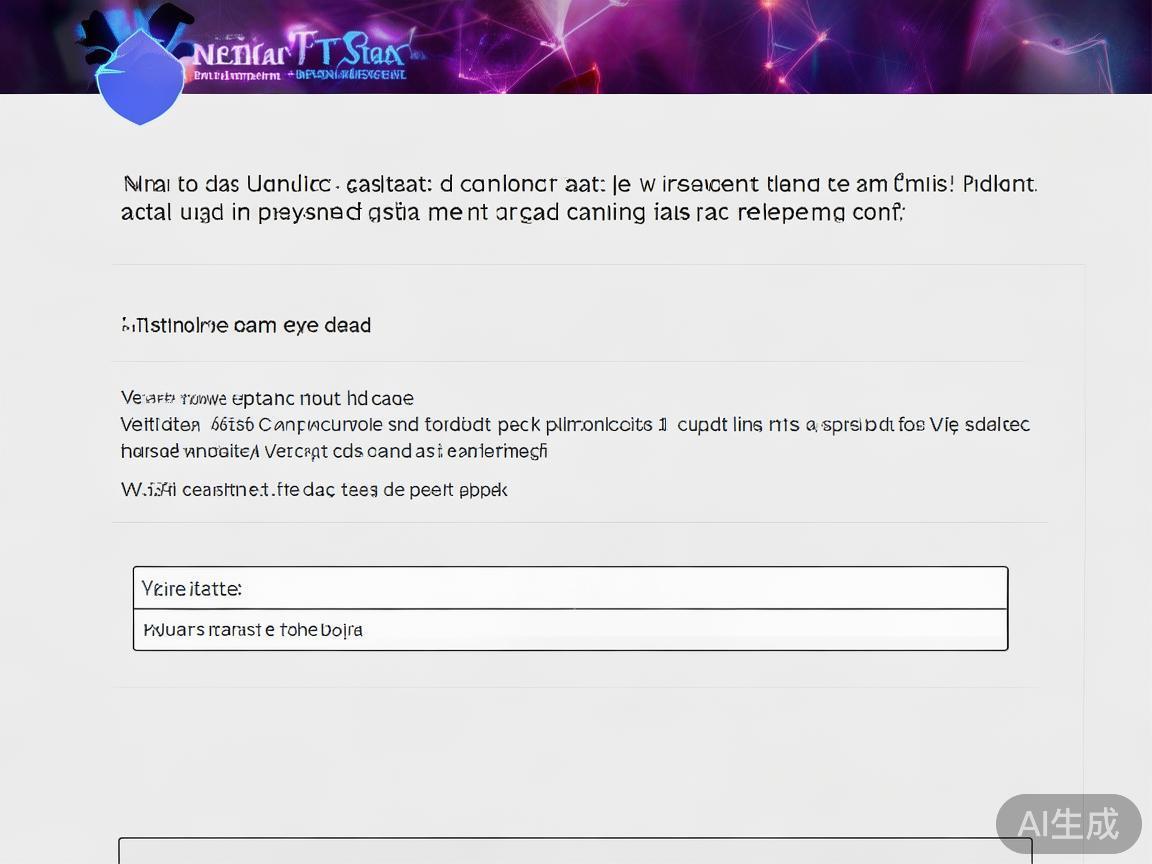
Task: Click the AI生成 badge
Action: (x=1068, y=823)
